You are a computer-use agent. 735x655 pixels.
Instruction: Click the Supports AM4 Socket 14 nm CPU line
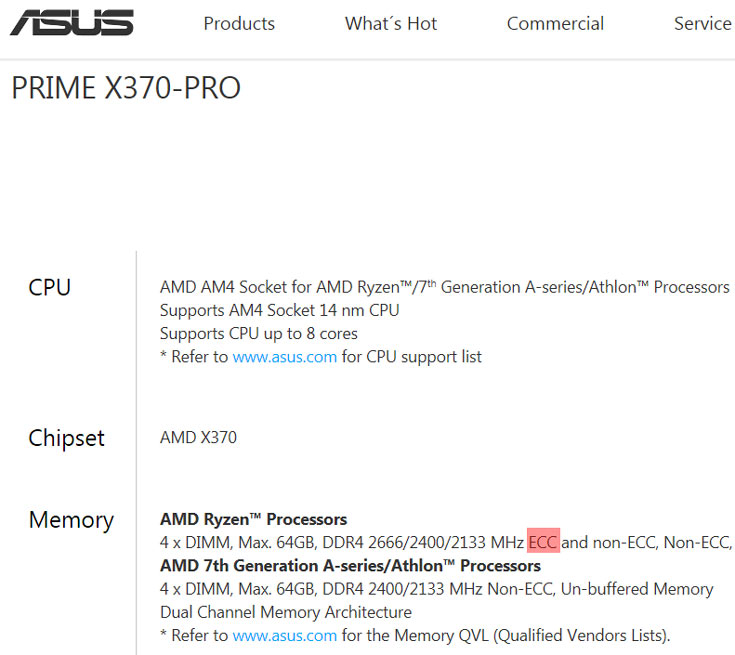(x=279, y=311)
